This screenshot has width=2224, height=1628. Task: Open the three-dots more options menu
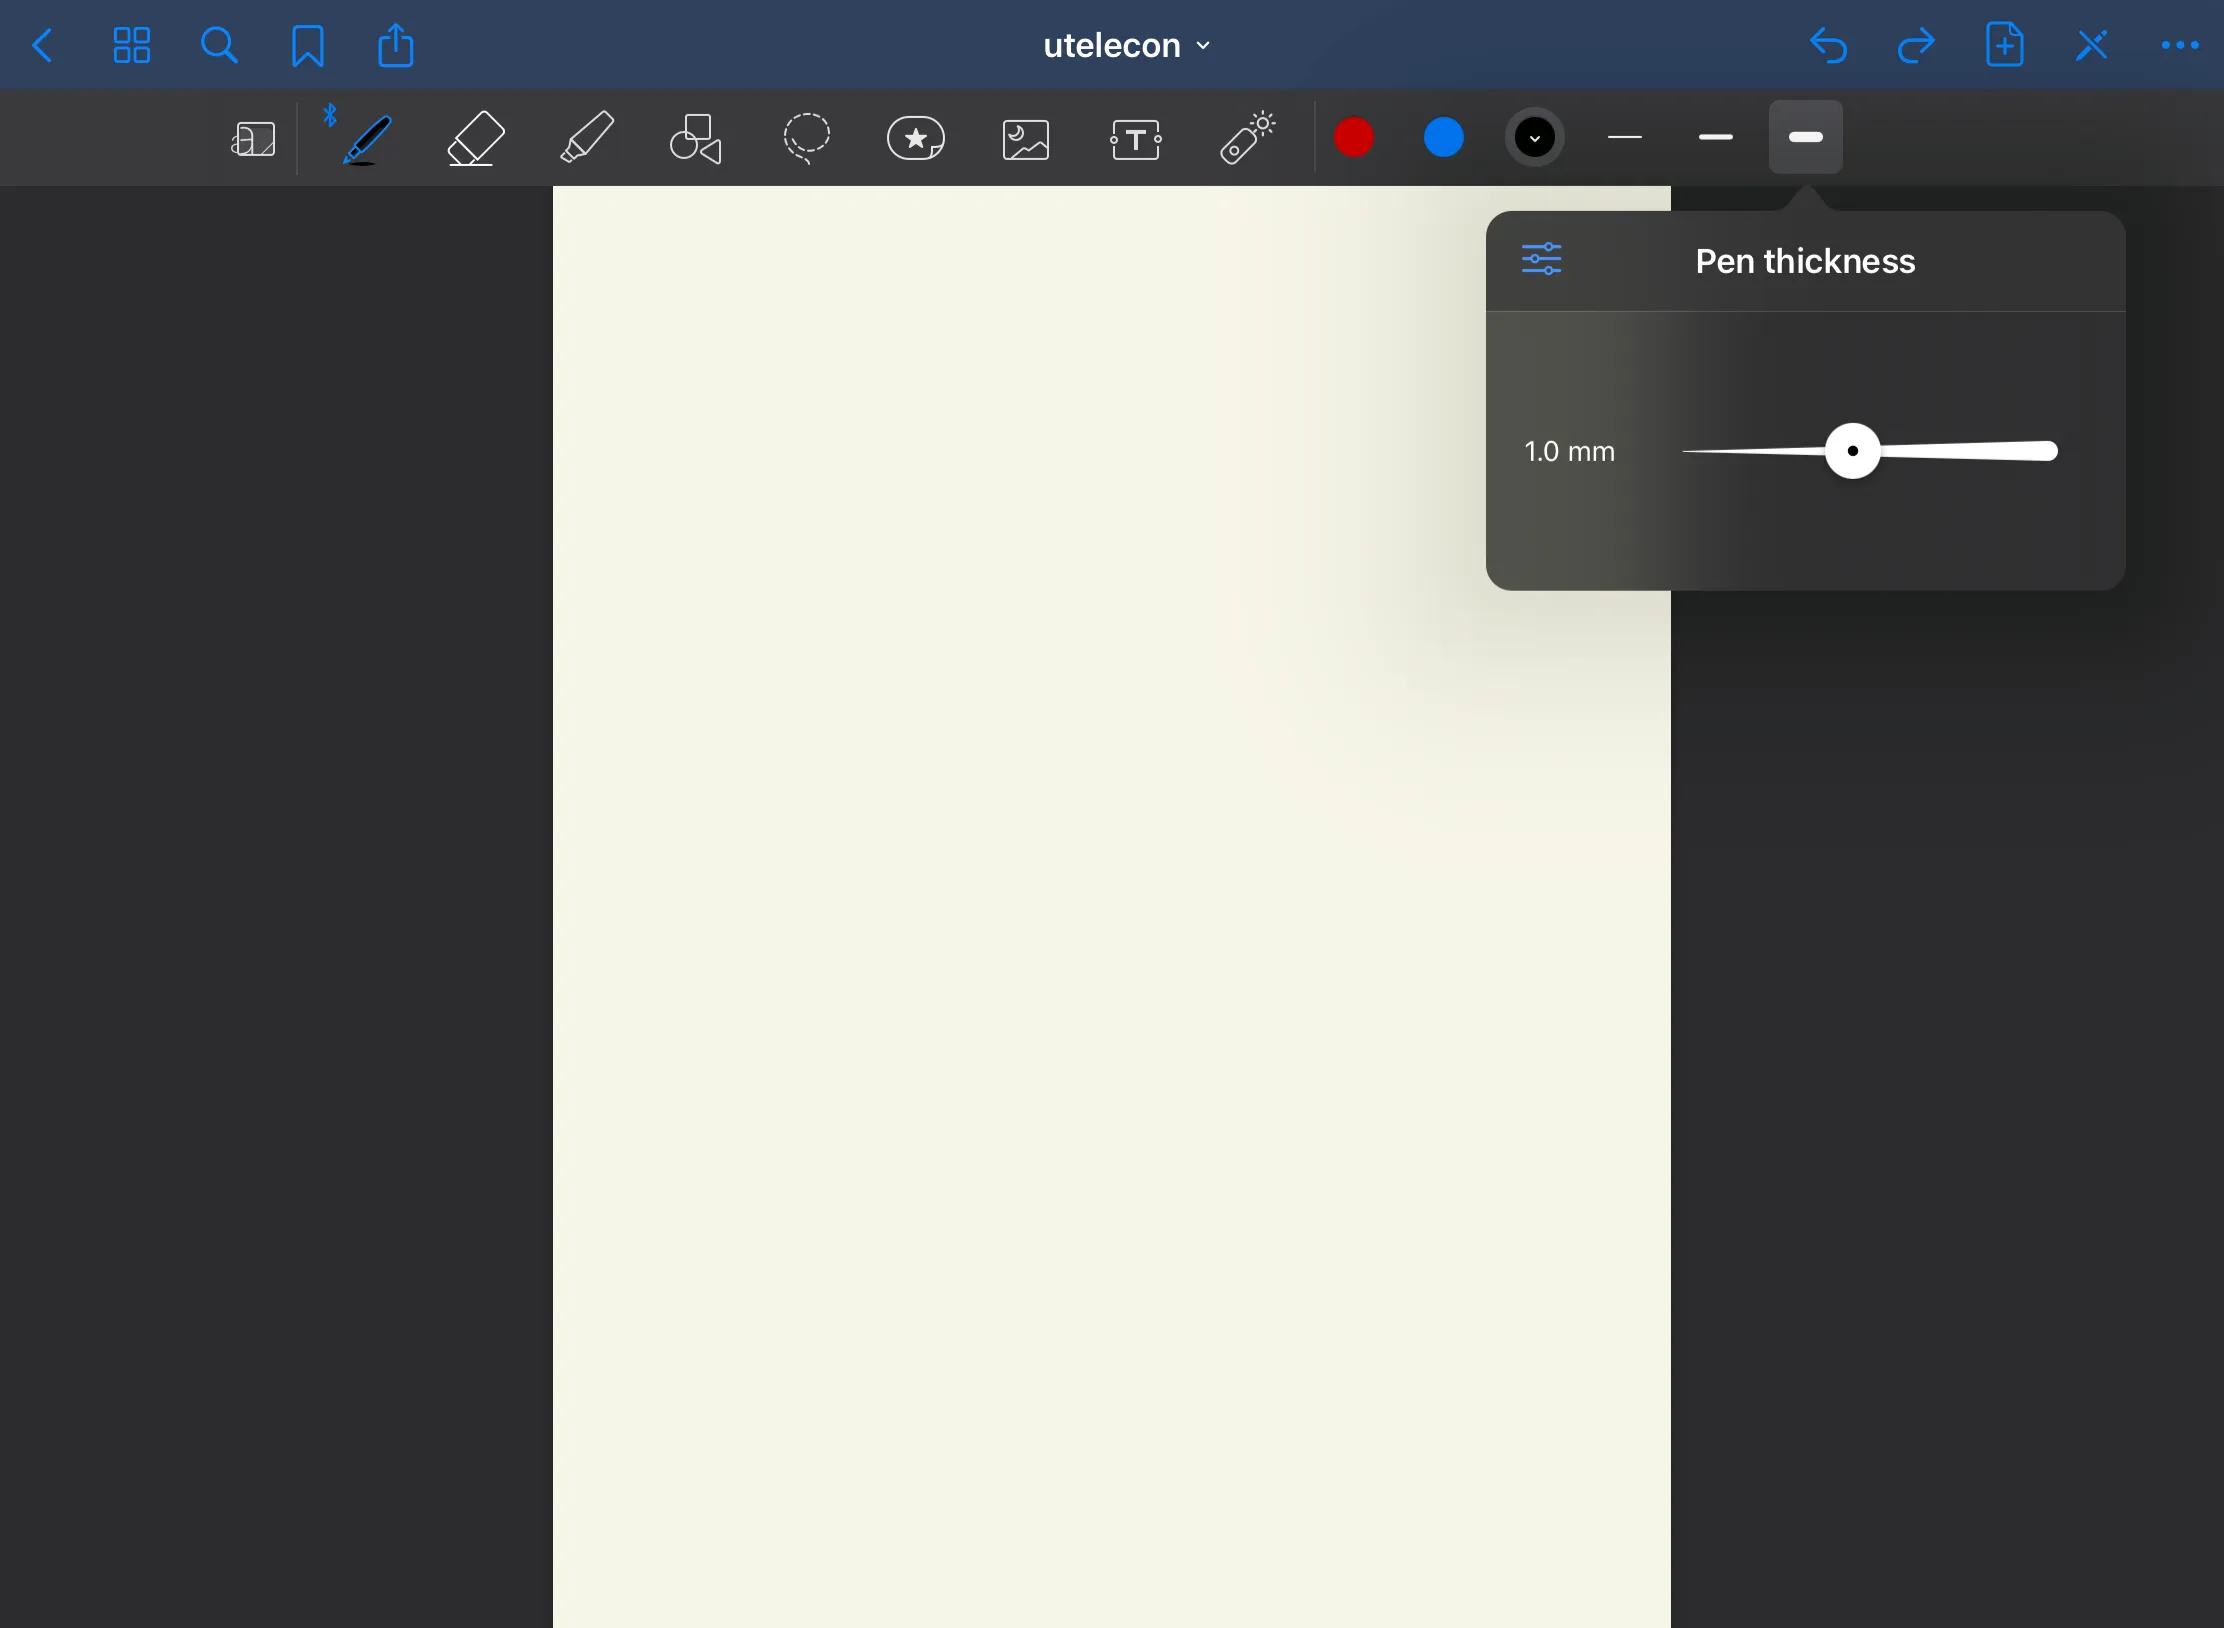coord(2179,45)
